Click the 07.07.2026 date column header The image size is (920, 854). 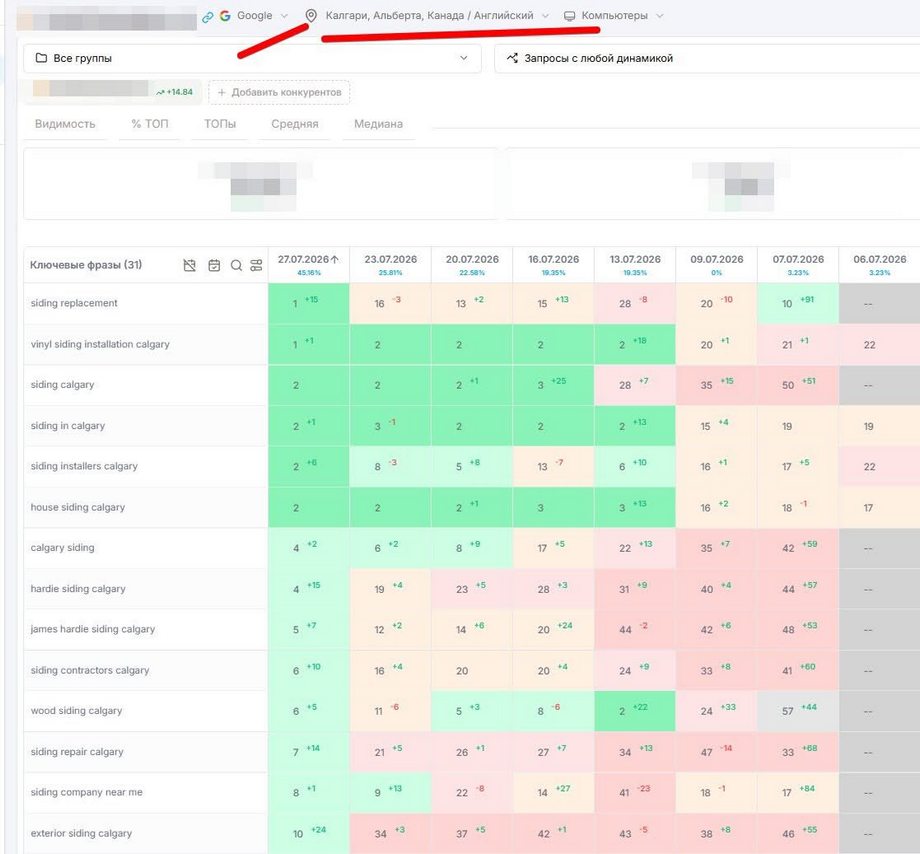798,265
